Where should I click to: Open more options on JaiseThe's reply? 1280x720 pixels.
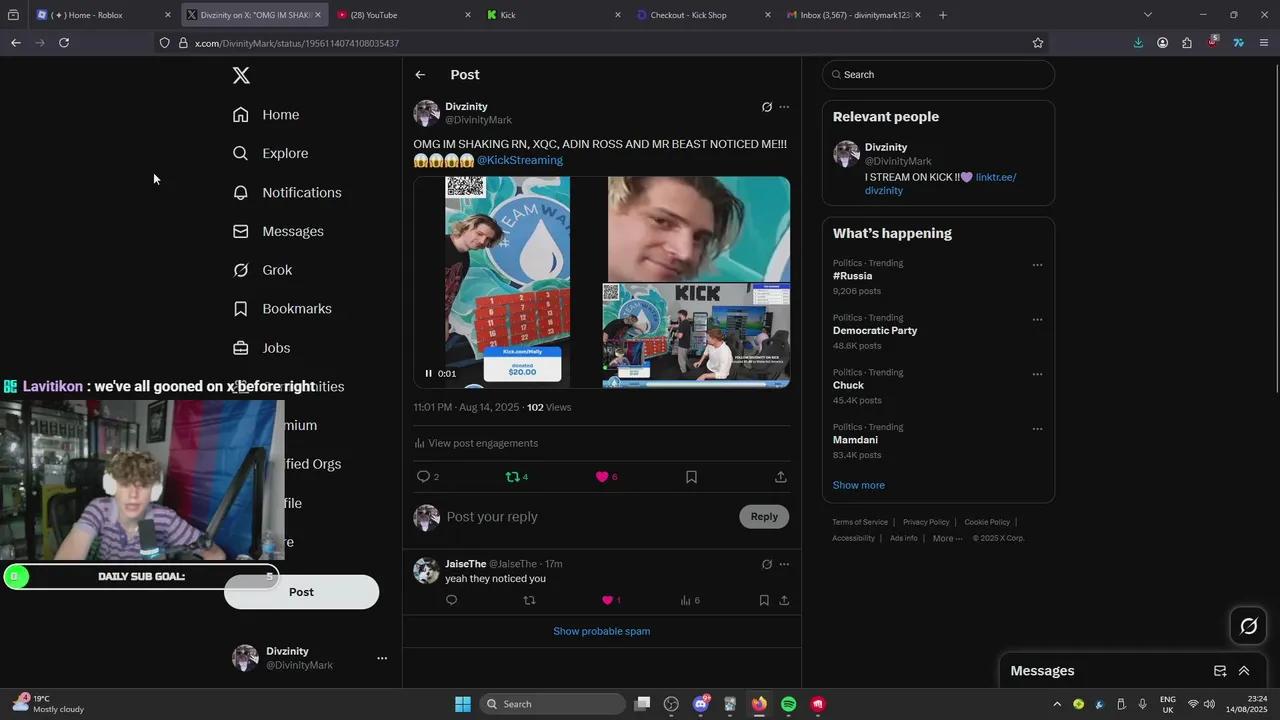(x=784, y=564)
